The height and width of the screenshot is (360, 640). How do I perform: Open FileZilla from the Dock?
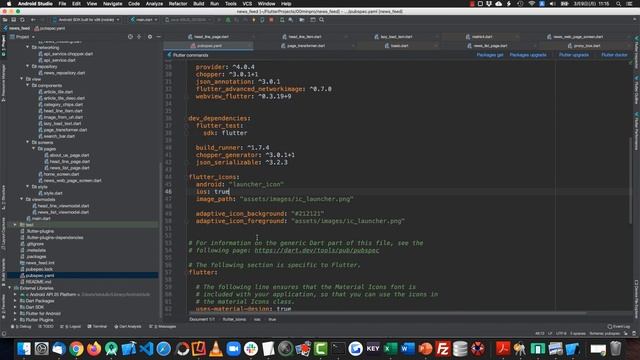442,349
